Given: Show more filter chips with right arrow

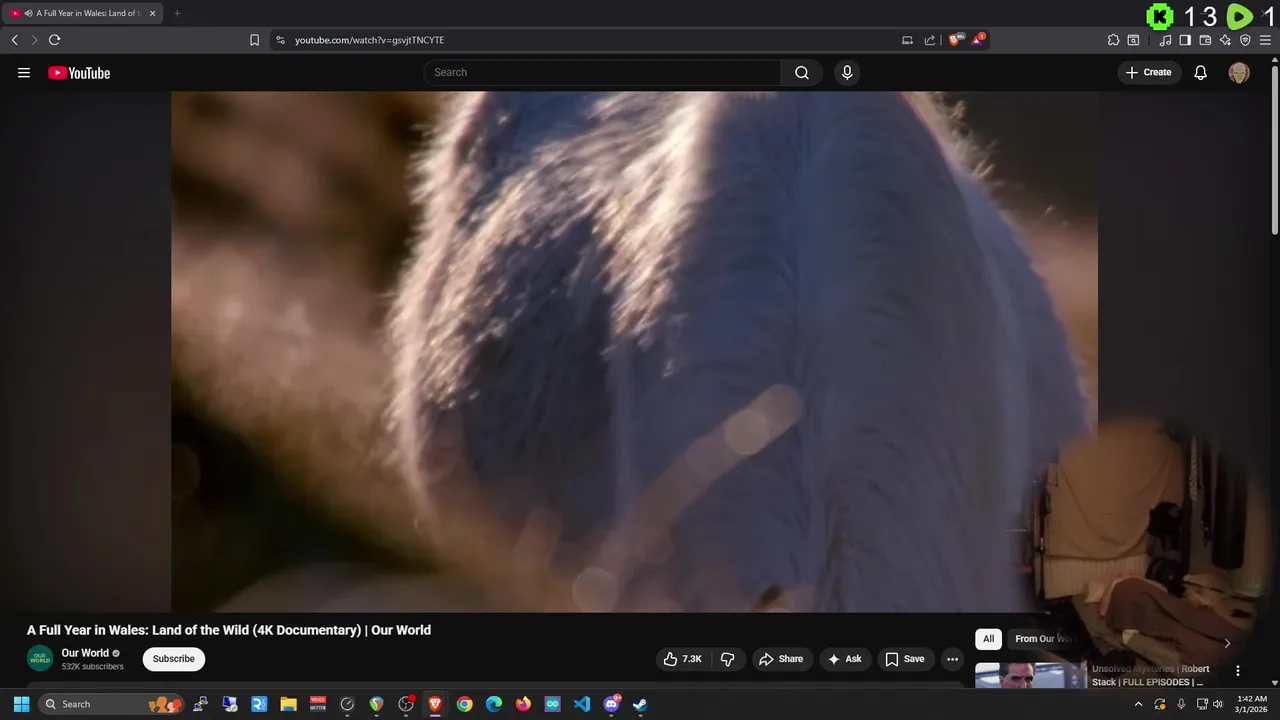Looking at the screenshot, I should (x=1227, y=643).
